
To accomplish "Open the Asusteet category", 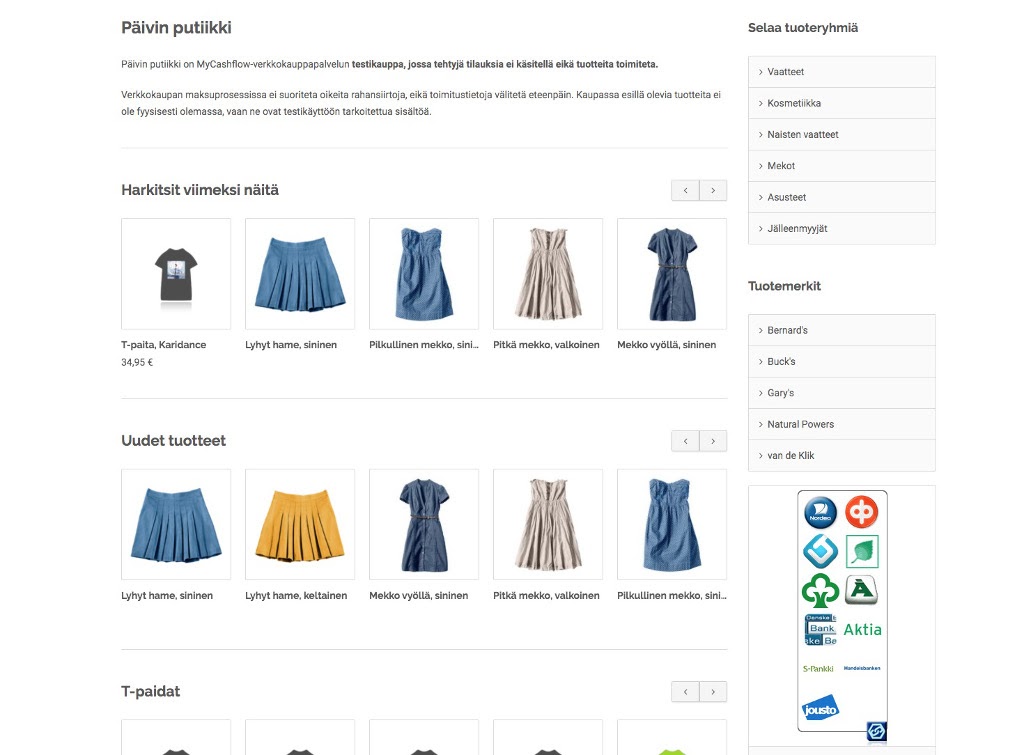I will 842,197.
